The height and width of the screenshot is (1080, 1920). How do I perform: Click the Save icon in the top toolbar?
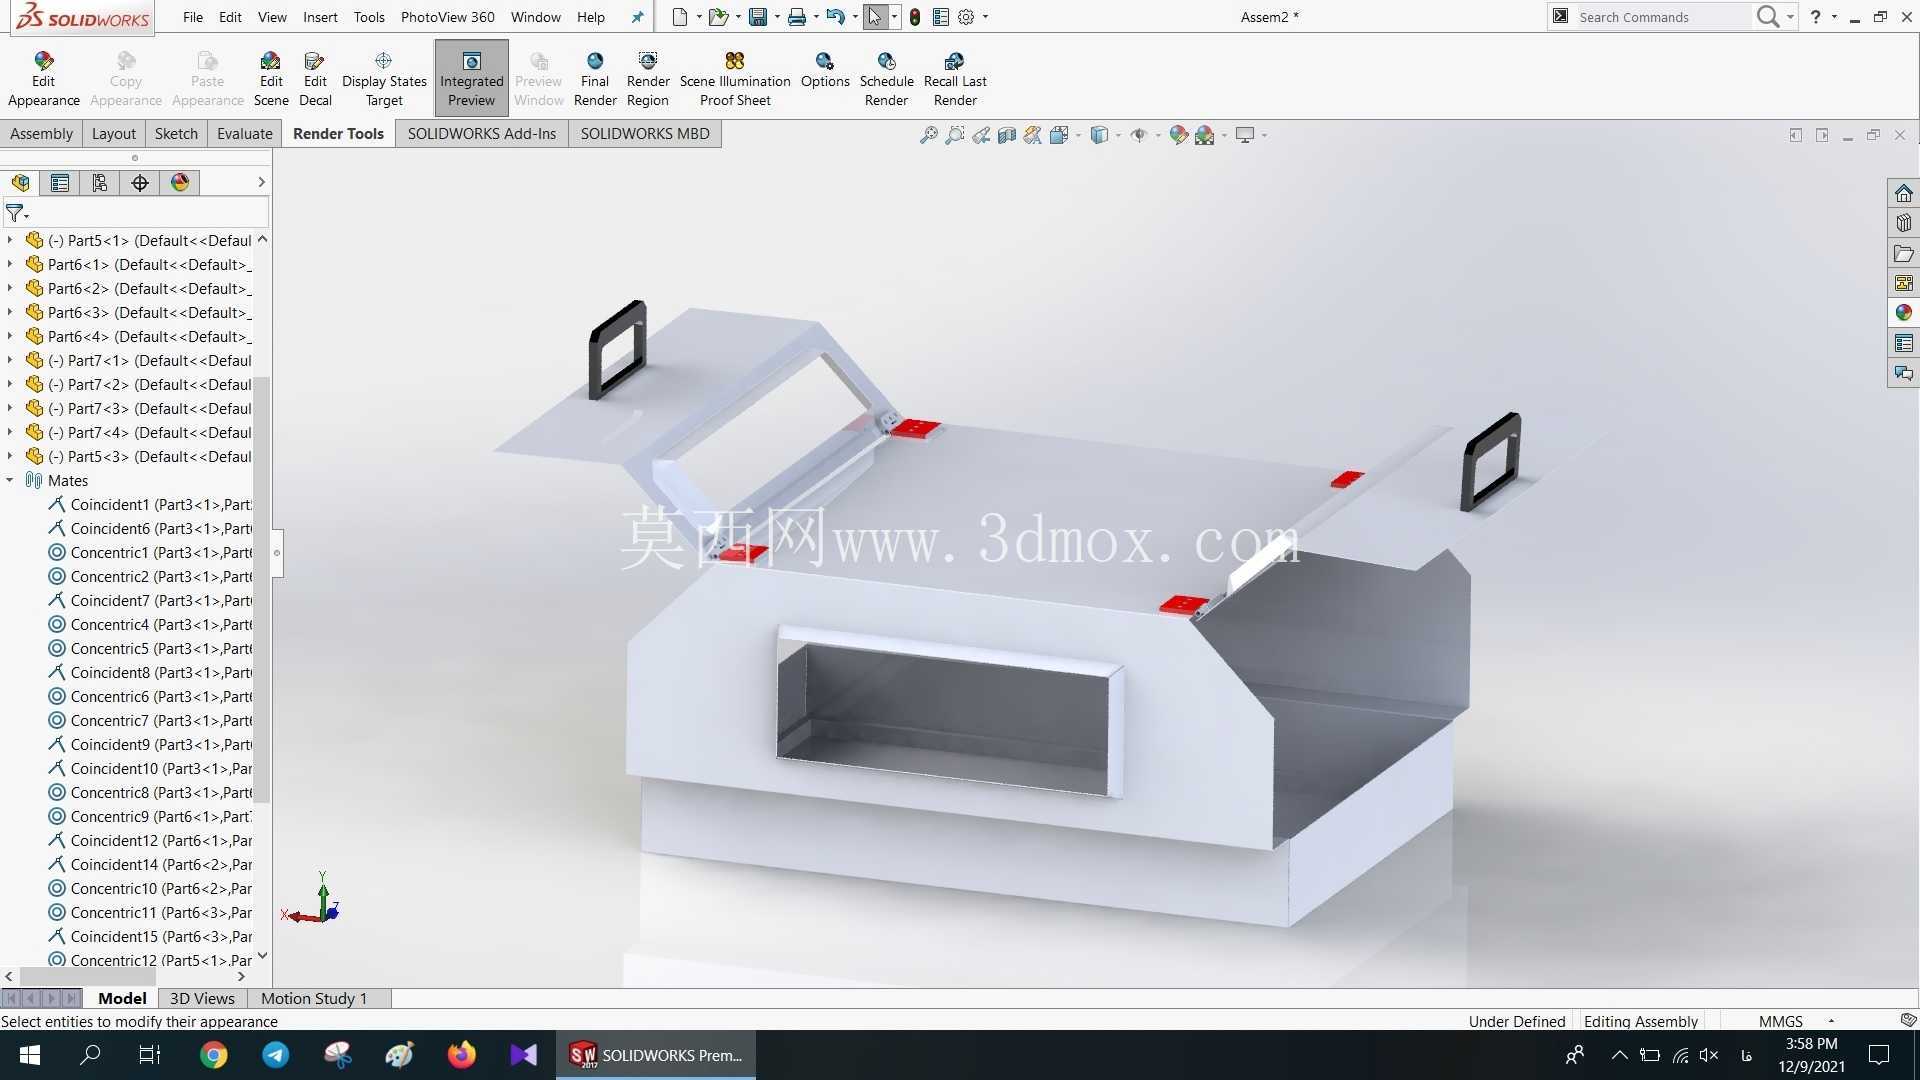(758, 17)
